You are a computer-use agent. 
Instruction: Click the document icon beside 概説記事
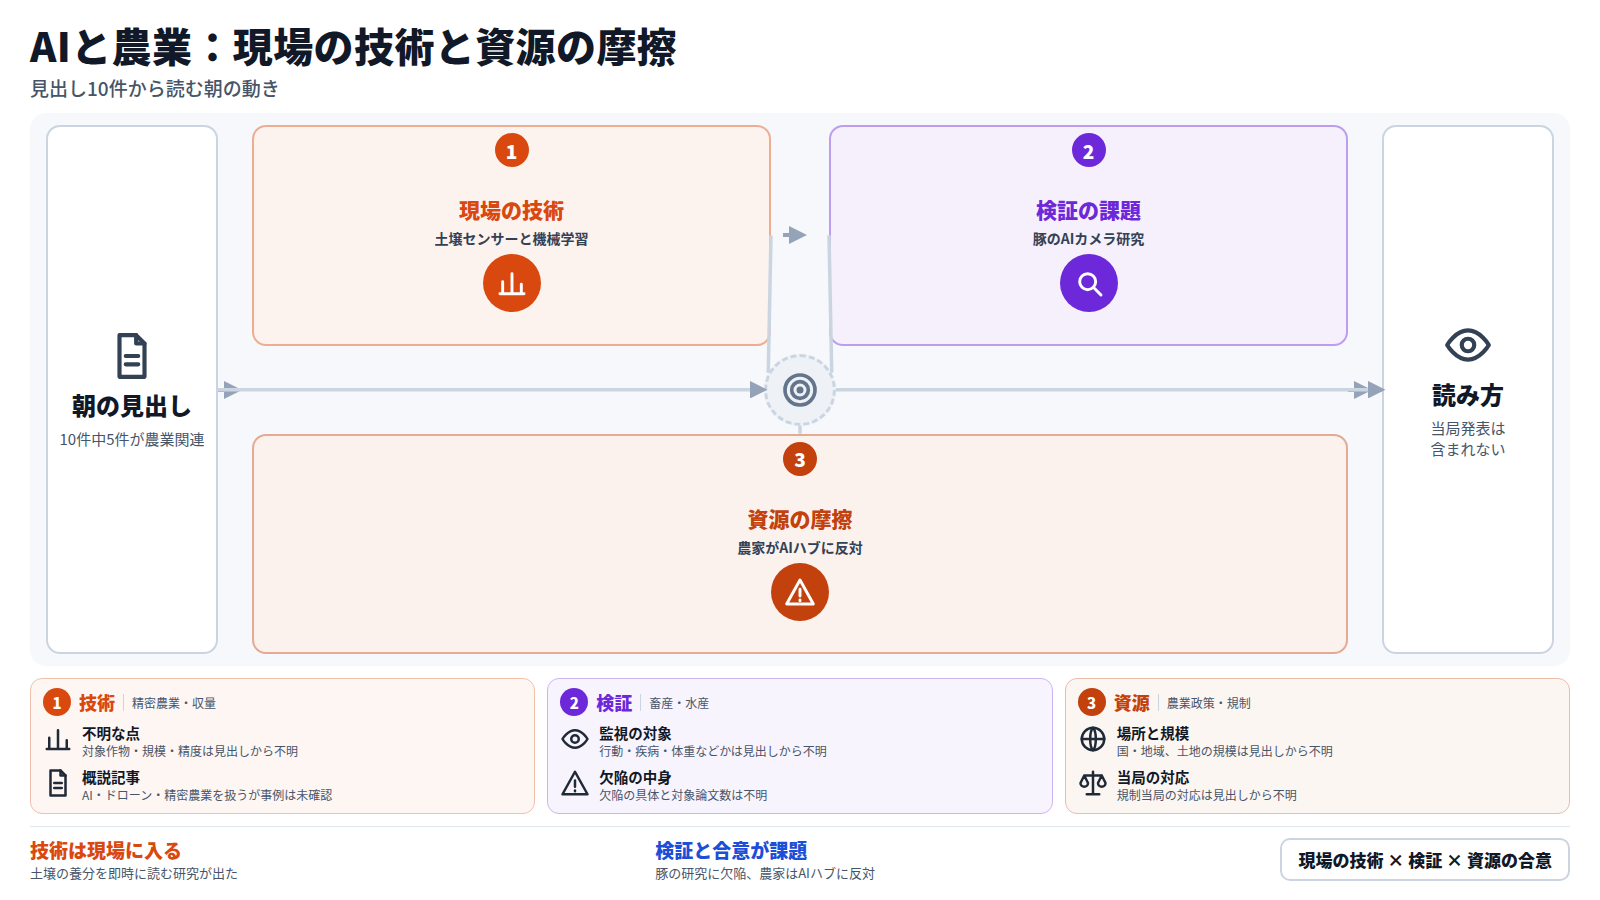click(x=58, y=783)
